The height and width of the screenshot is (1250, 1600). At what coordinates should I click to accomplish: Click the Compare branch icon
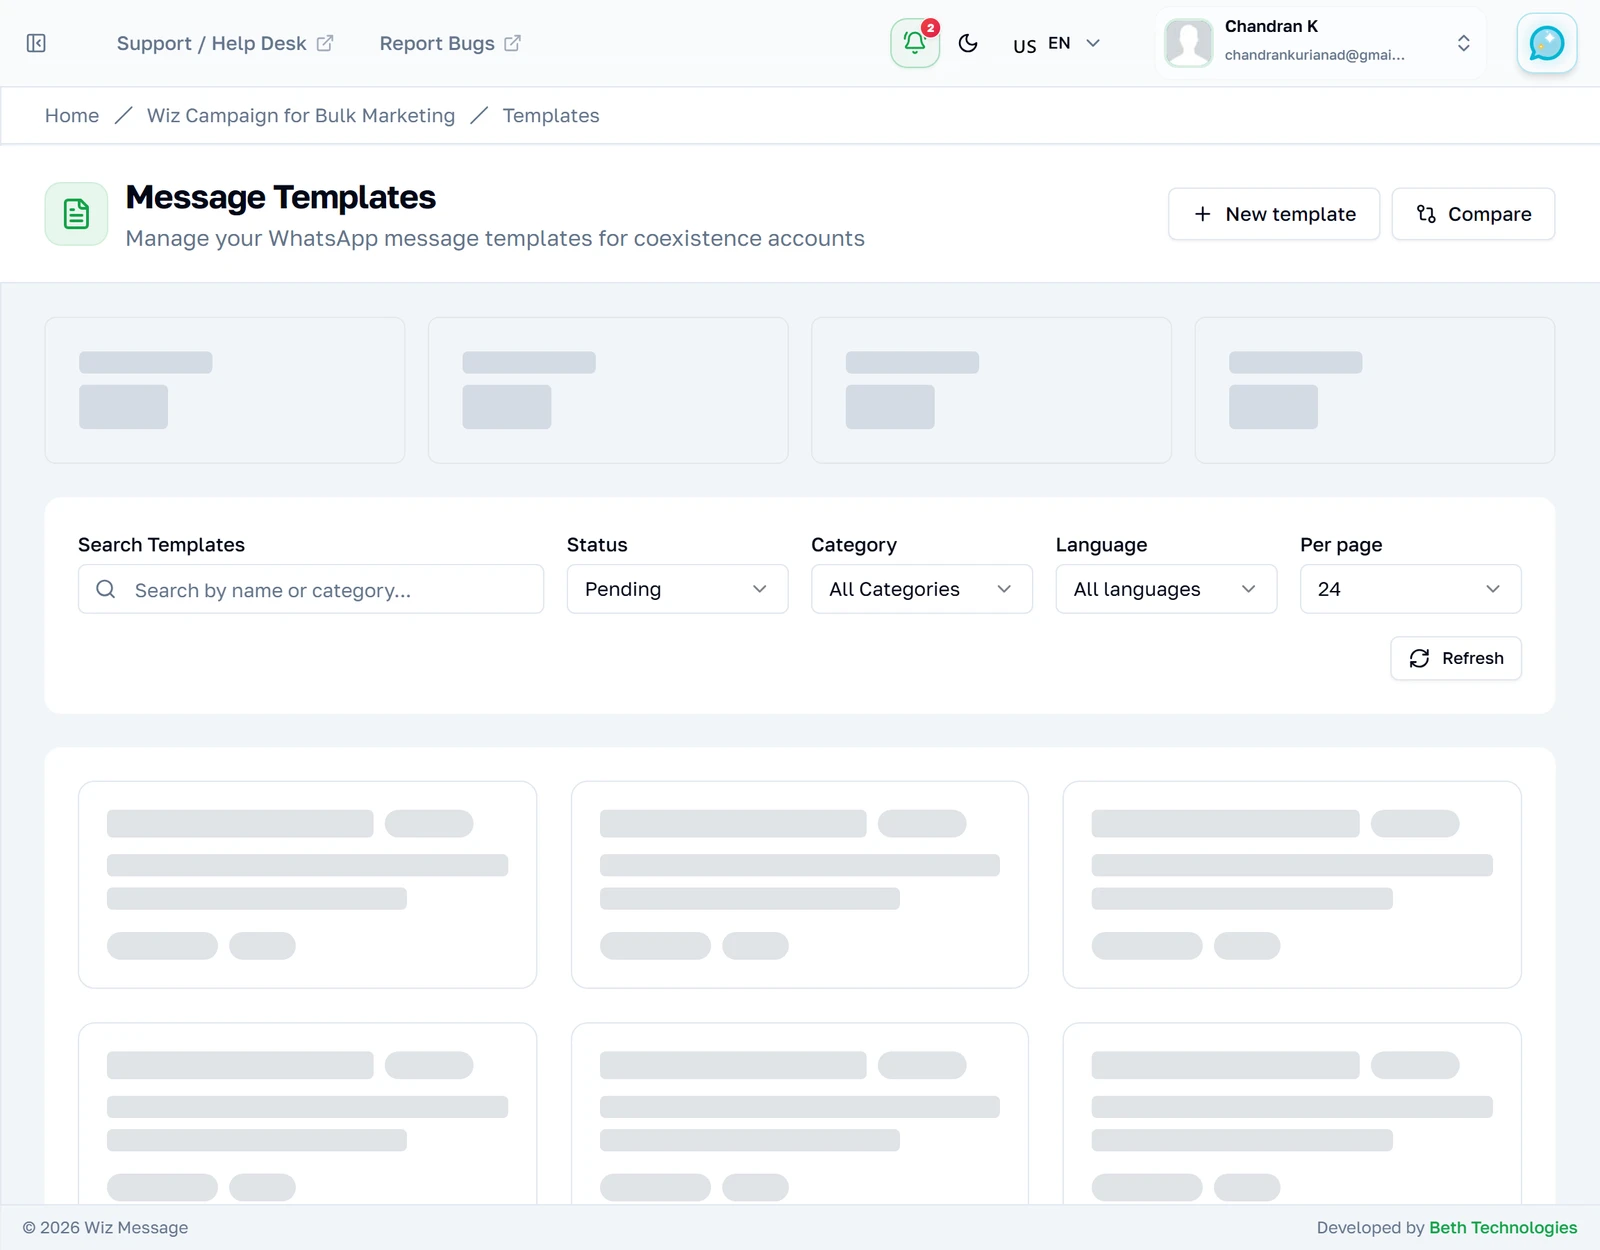[1426, 214]
